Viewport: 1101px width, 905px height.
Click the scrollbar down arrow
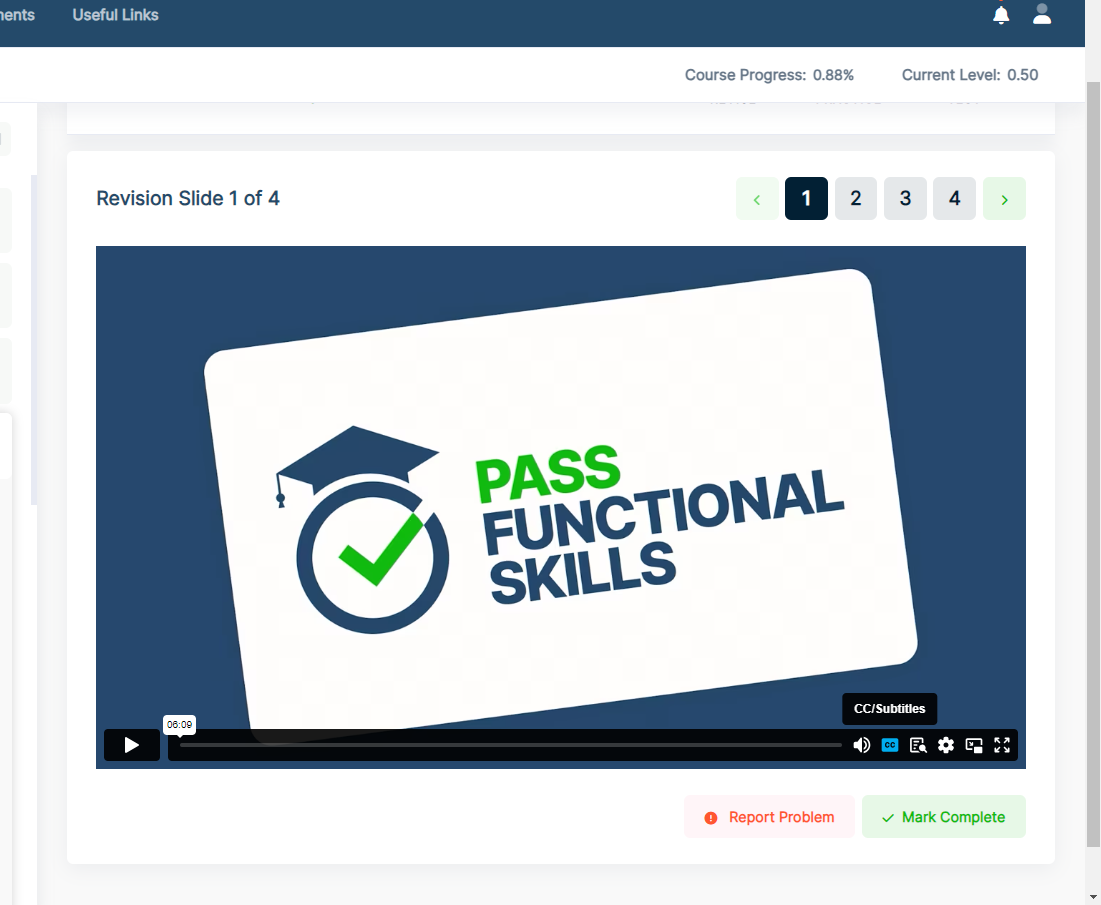coord(1093,897)
